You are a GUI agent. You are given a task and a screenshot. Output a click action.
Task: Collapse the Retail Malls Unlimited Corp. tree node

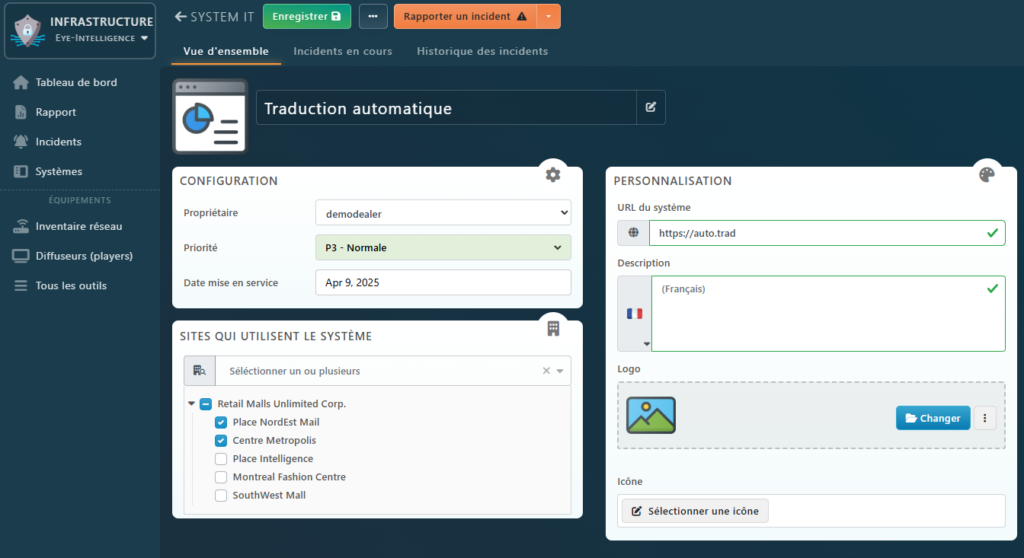[x=190, y=405]
